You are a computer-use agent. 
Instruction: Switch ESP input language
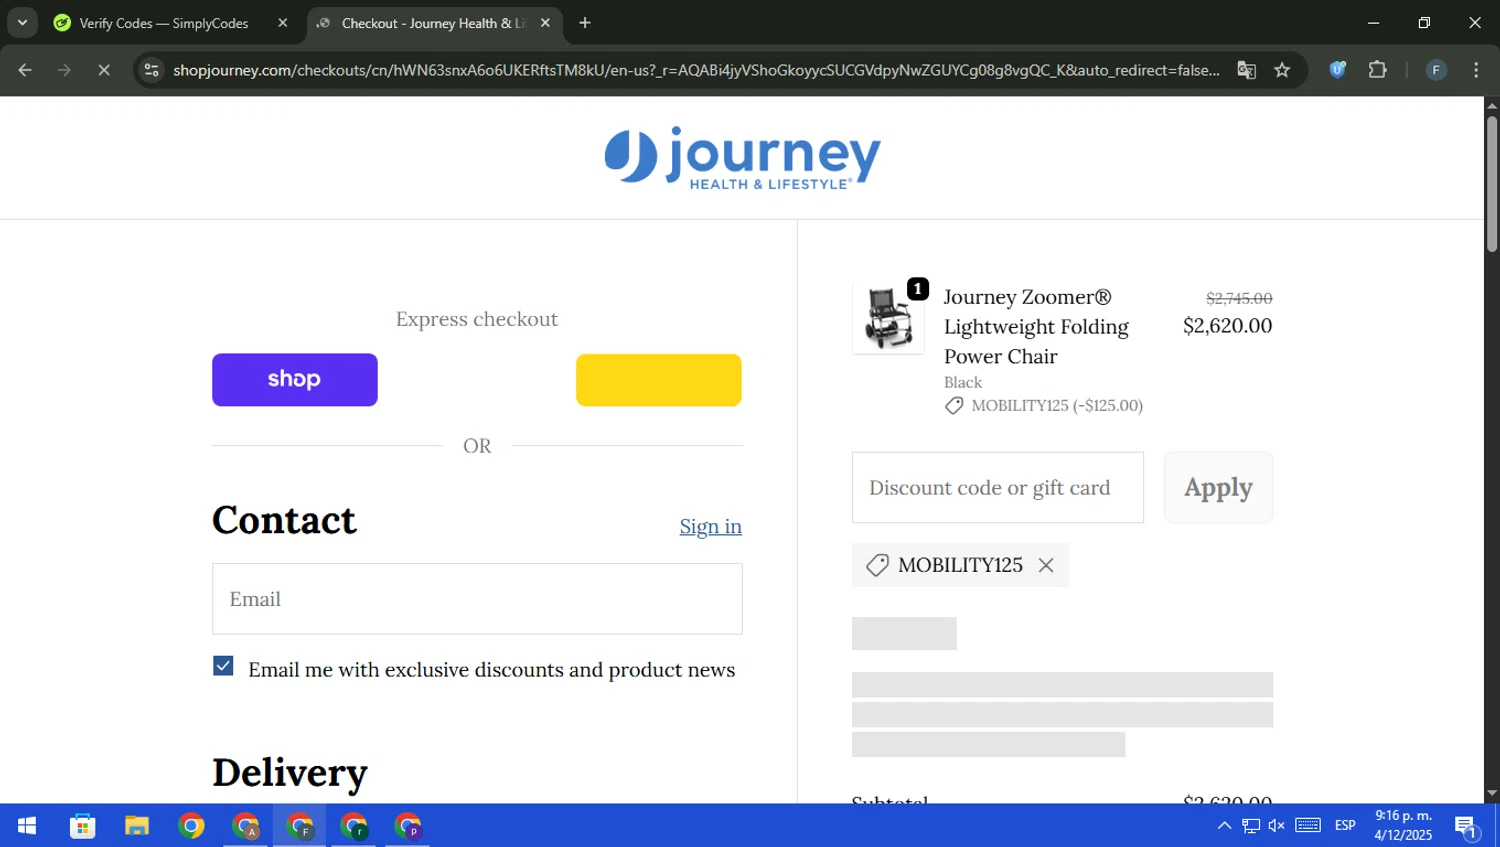[1345, 826]
